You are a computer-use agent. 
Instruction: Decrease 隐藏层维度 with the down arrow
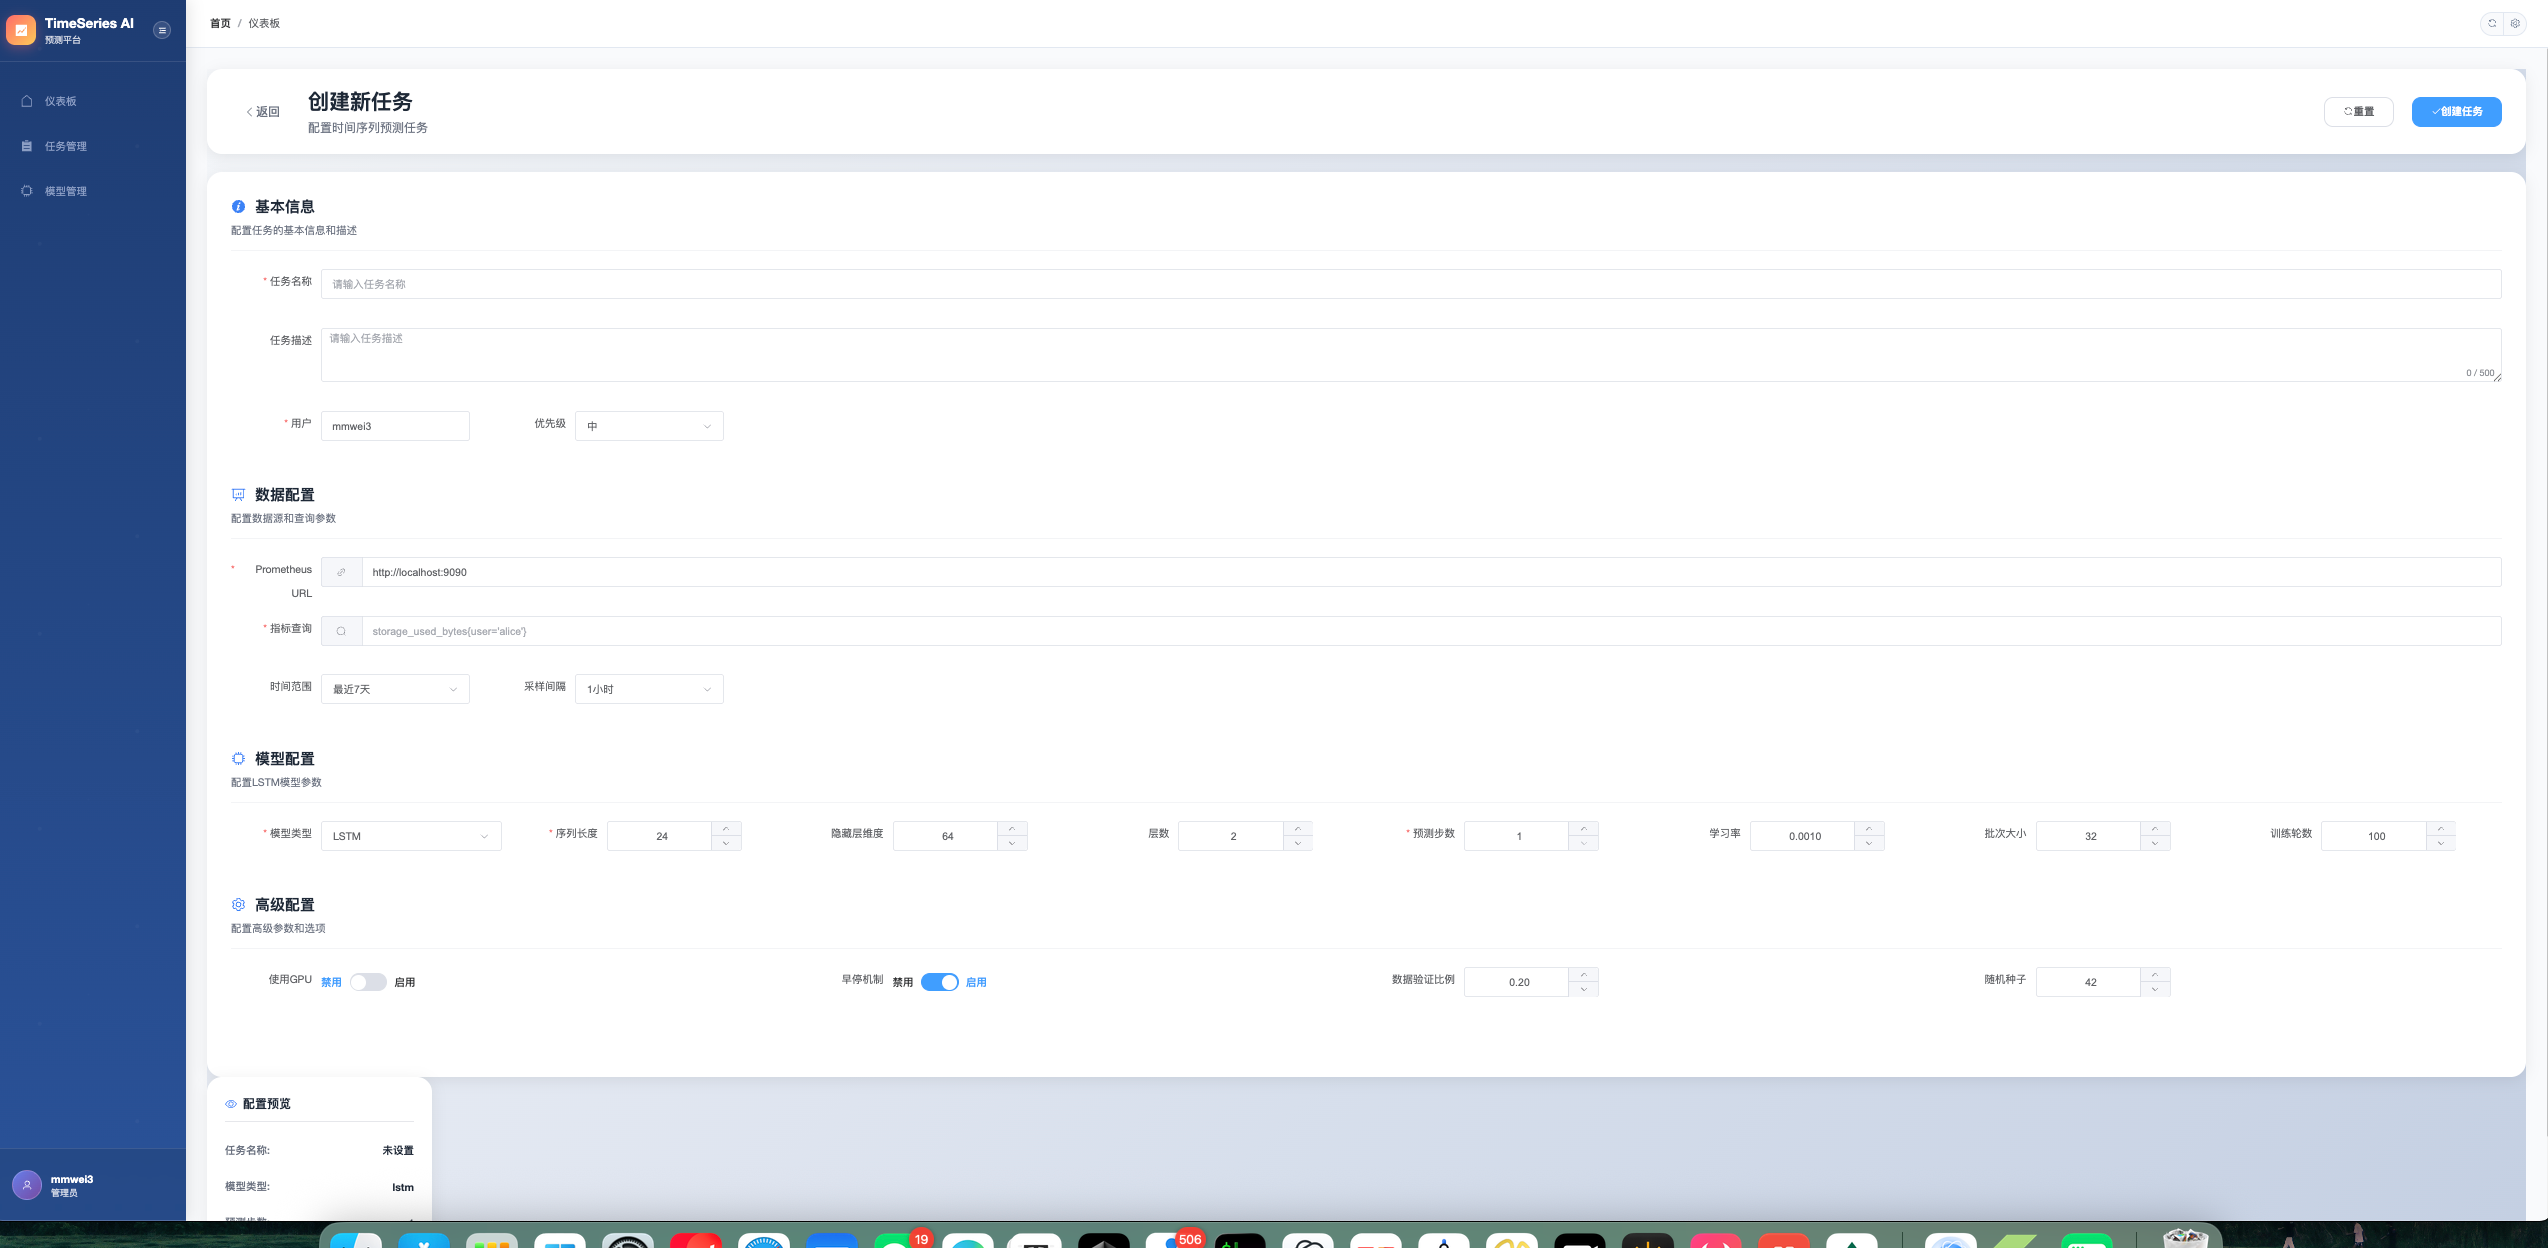click(x=1012, y=843)
